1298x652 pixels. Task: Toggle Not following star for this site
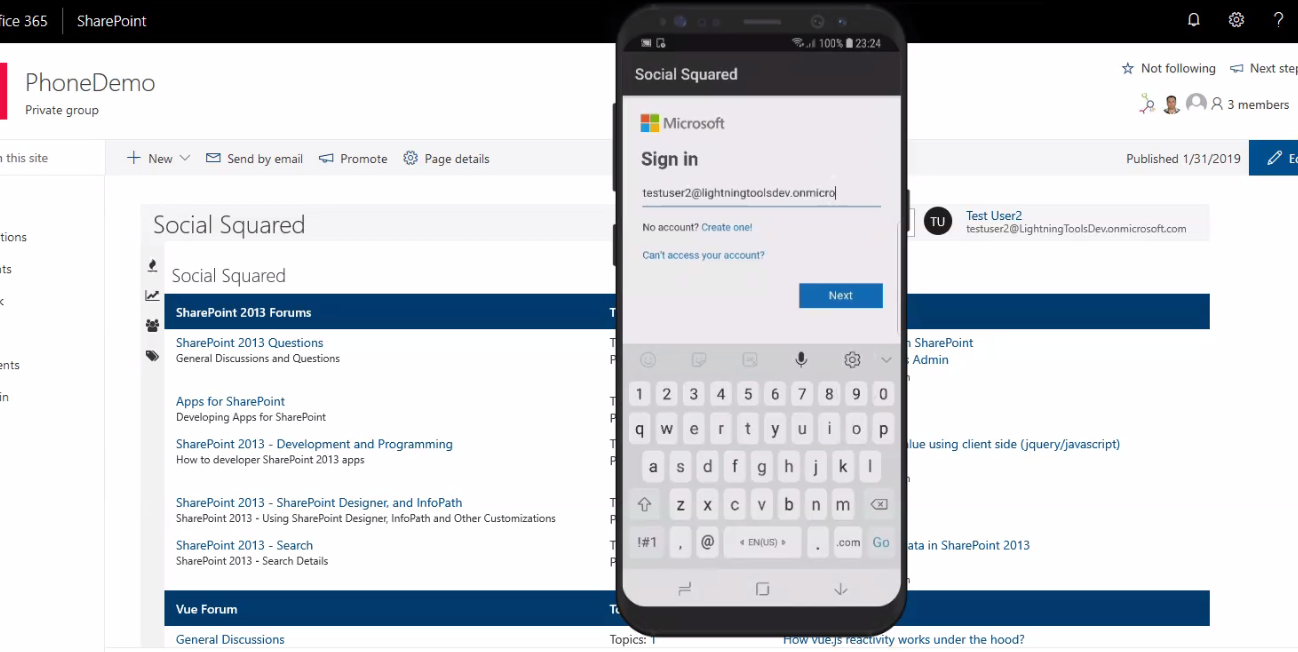(1168, 68)
